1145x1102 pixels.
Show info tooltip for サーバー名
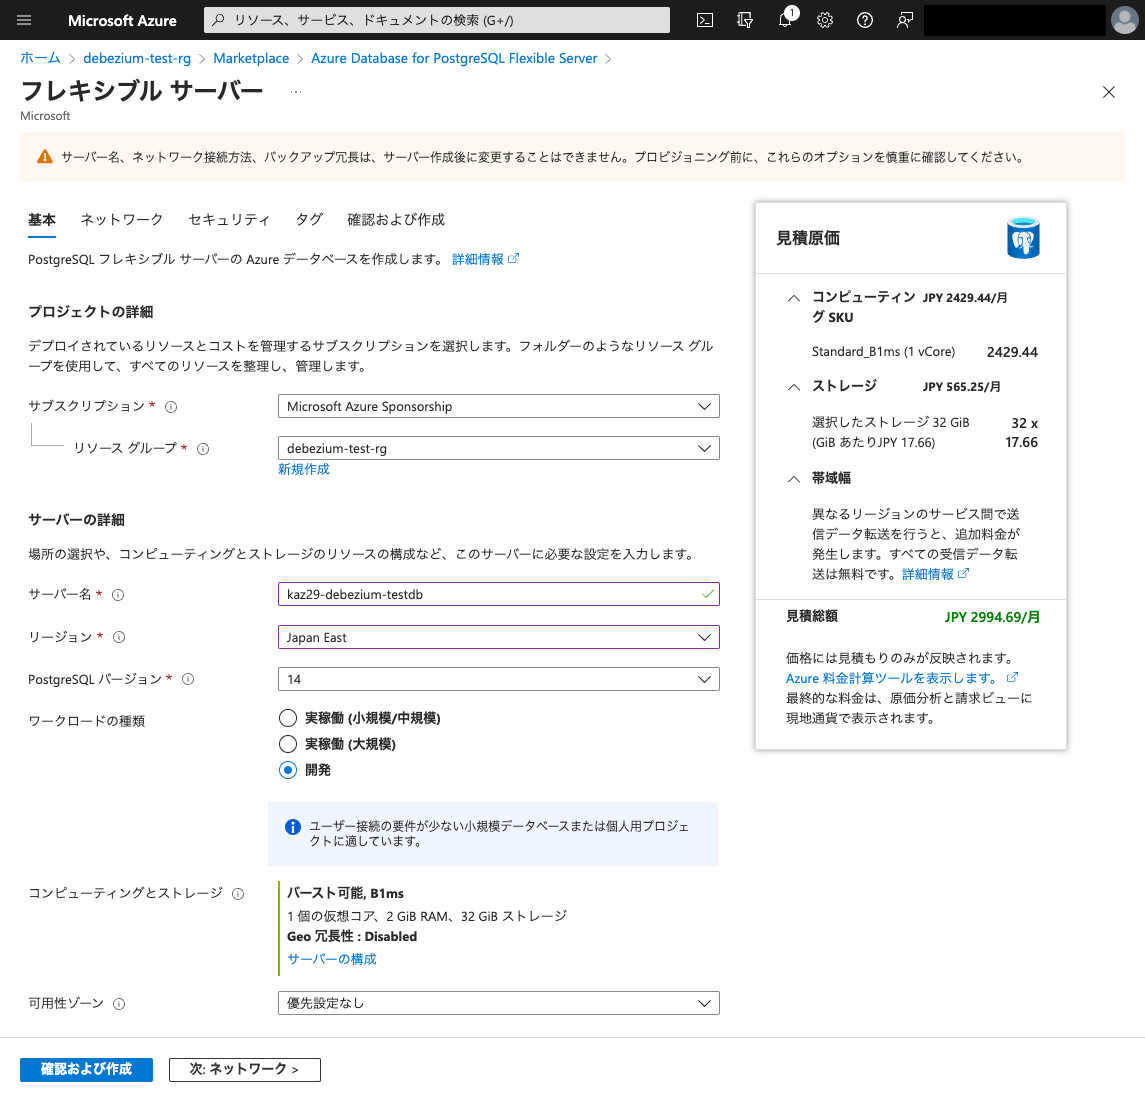coord(118,595)
